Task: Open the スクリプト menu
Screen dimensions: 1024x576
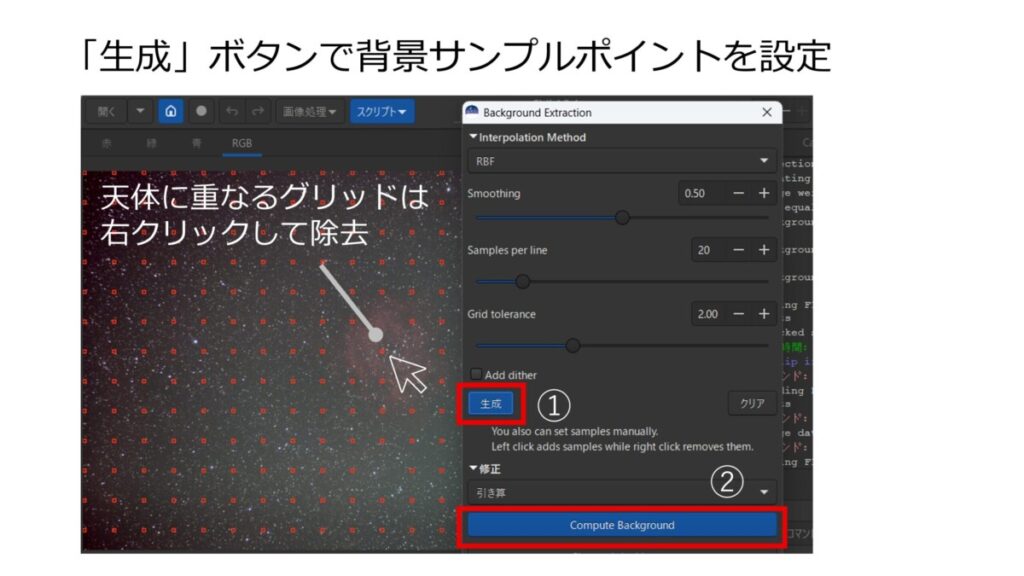Action: pyautogui.click(x=381, y=112)
